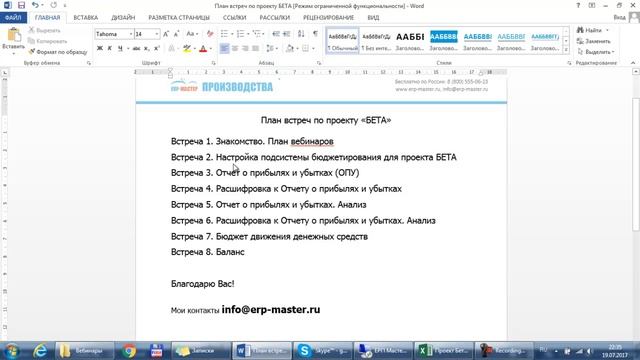Viewport: 640px width, 360px height.
Task: Open the Windows Start button
Action: tap(11, 351)
